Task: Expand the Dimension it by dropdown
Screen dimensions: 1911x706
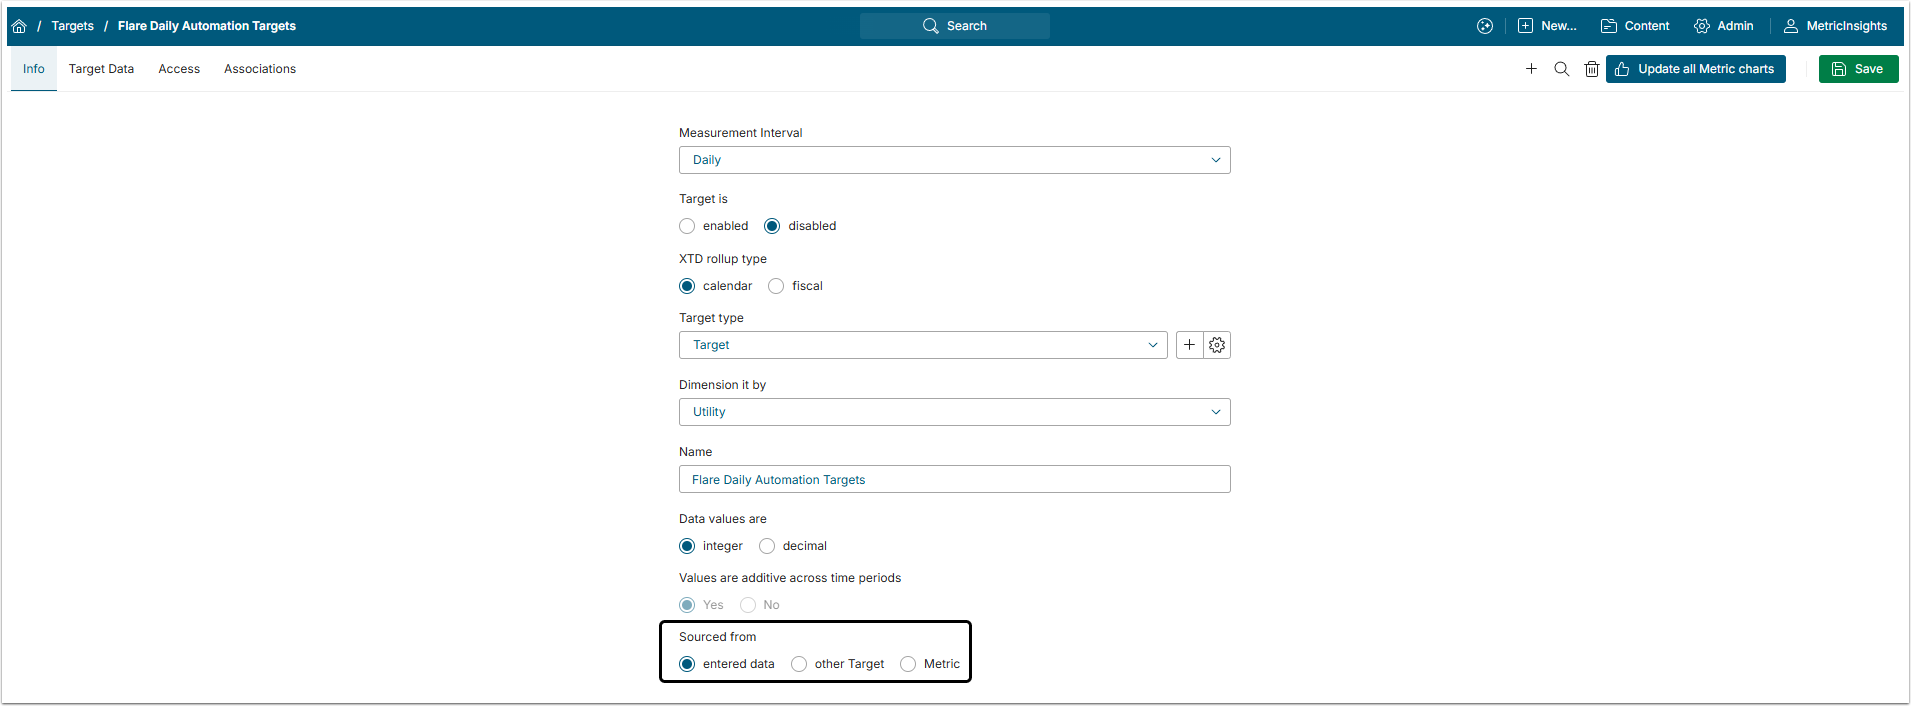Action: click(x=954, y=412)
